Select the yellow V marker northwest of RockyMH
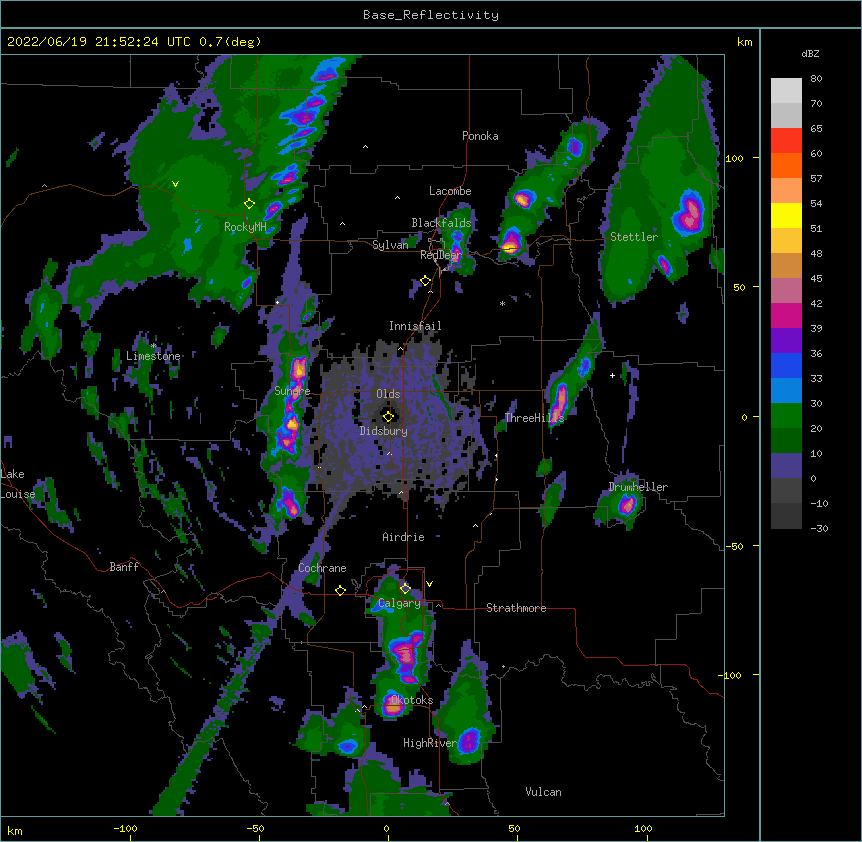 pos(175,184)
